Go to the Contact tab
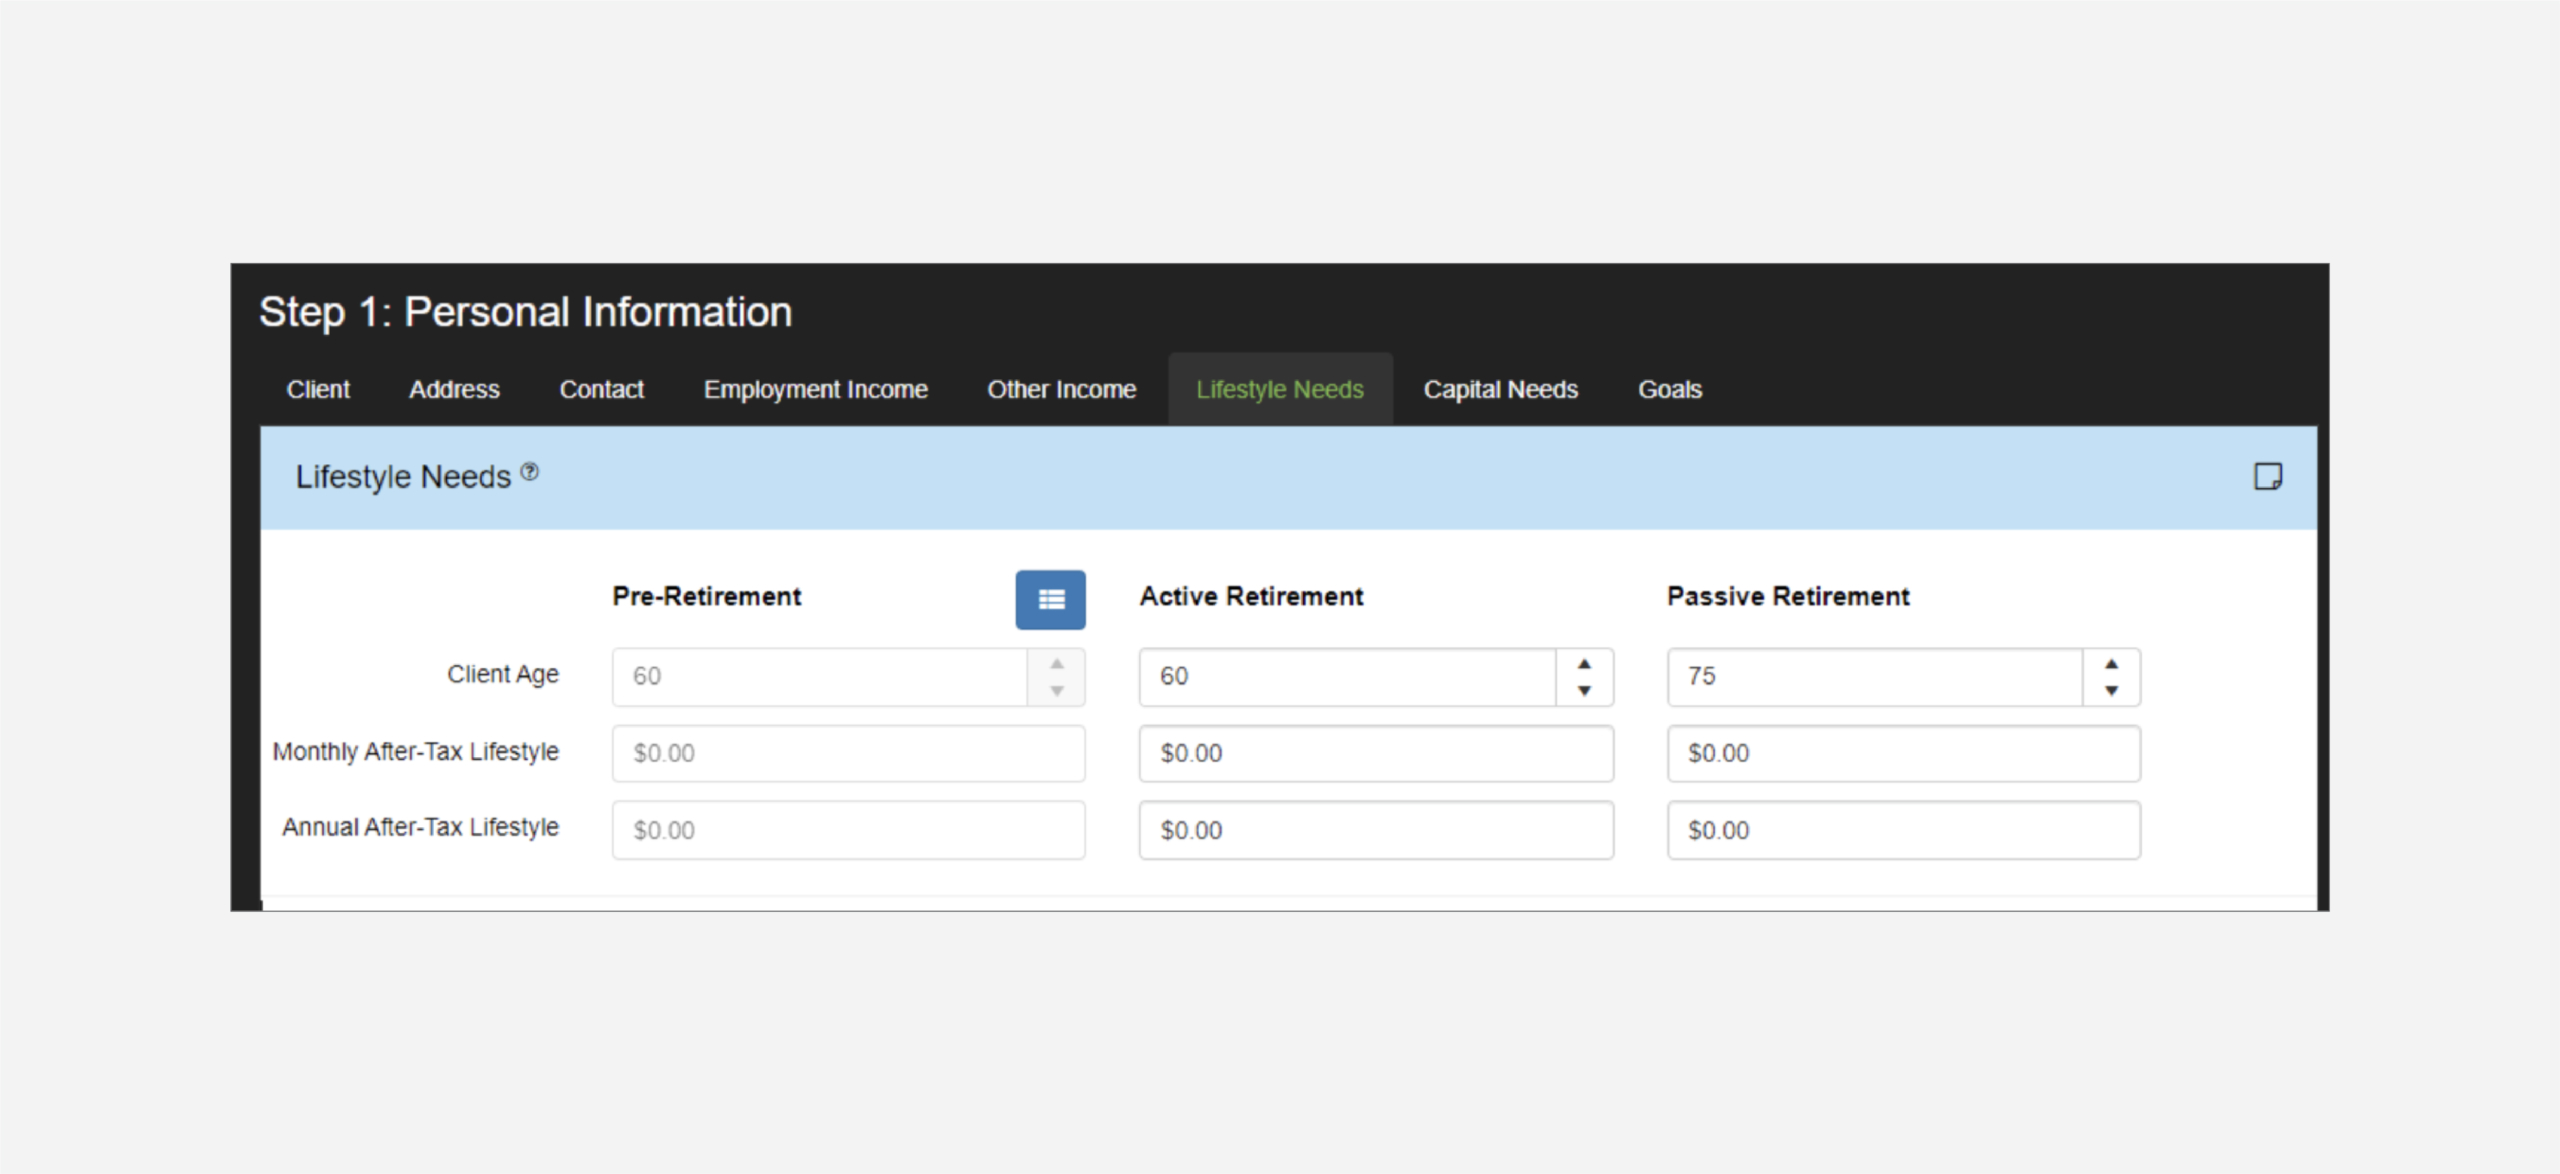Viewport: 2560px width, 1174px height. [x=601, y=389]
